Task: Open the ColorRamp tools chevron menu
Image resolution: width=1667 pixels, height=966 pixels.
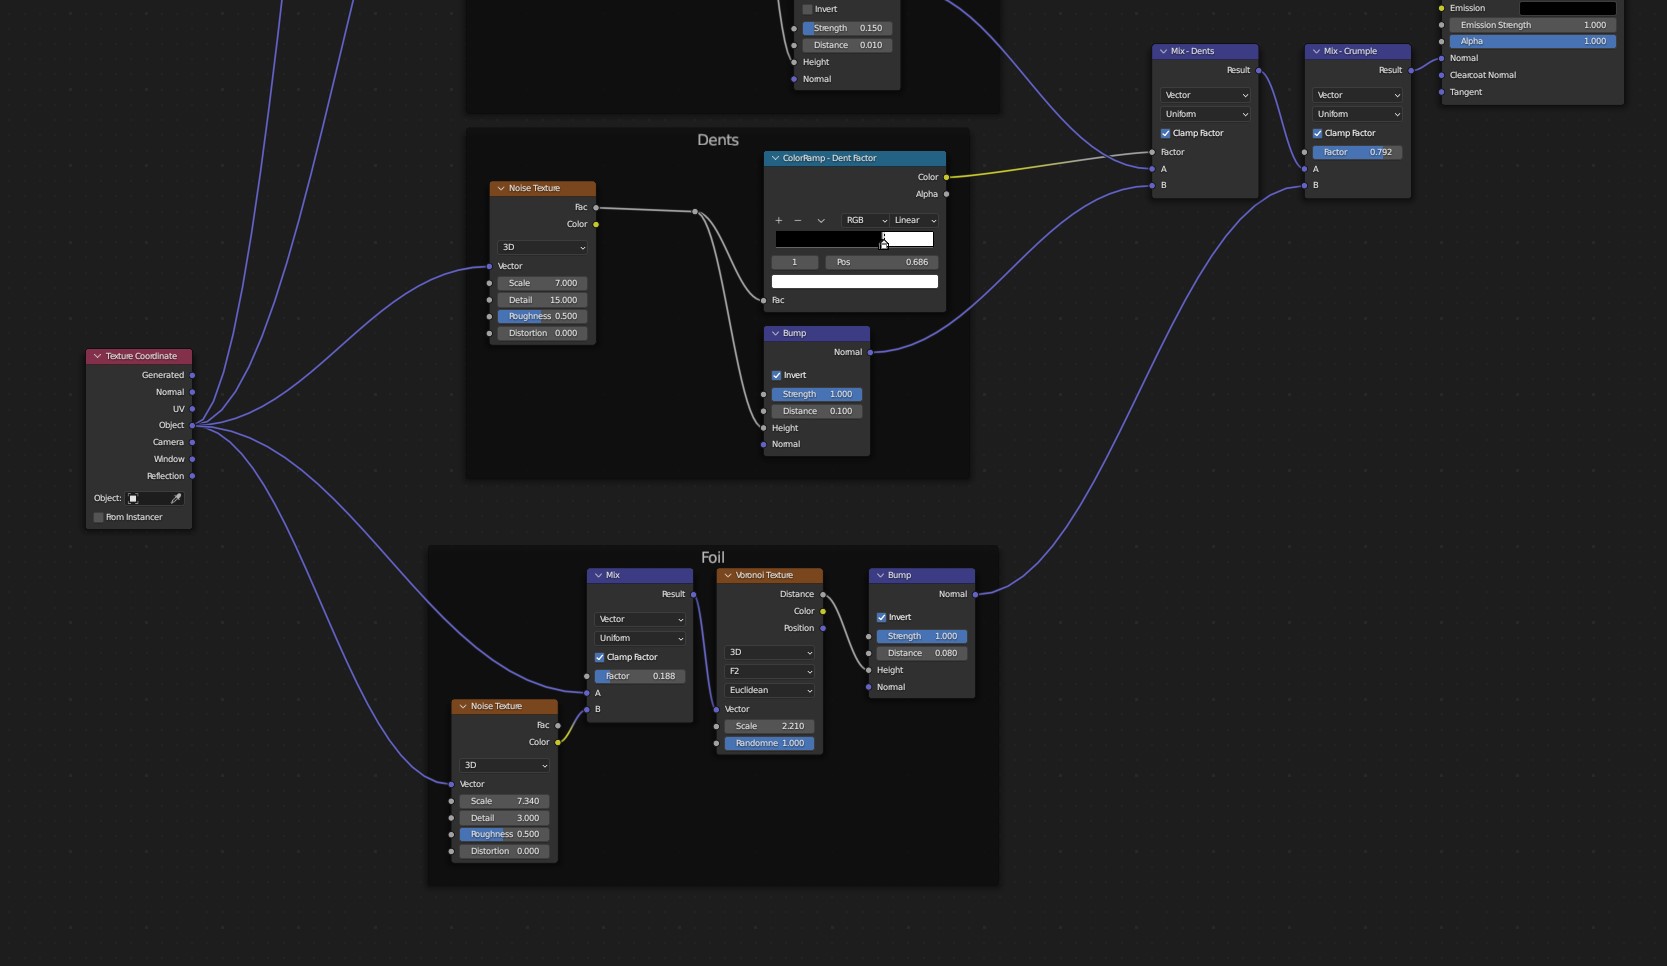Action: [x=821, y=220]
